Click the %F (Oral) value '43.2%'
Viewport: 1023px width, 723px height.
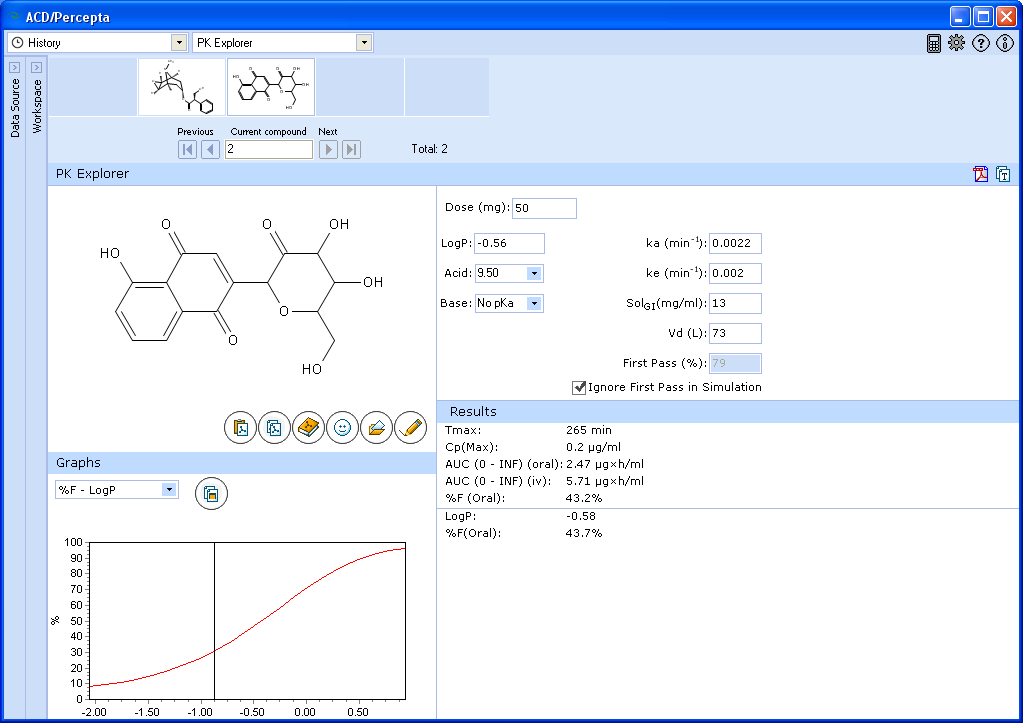click(584, 499)
